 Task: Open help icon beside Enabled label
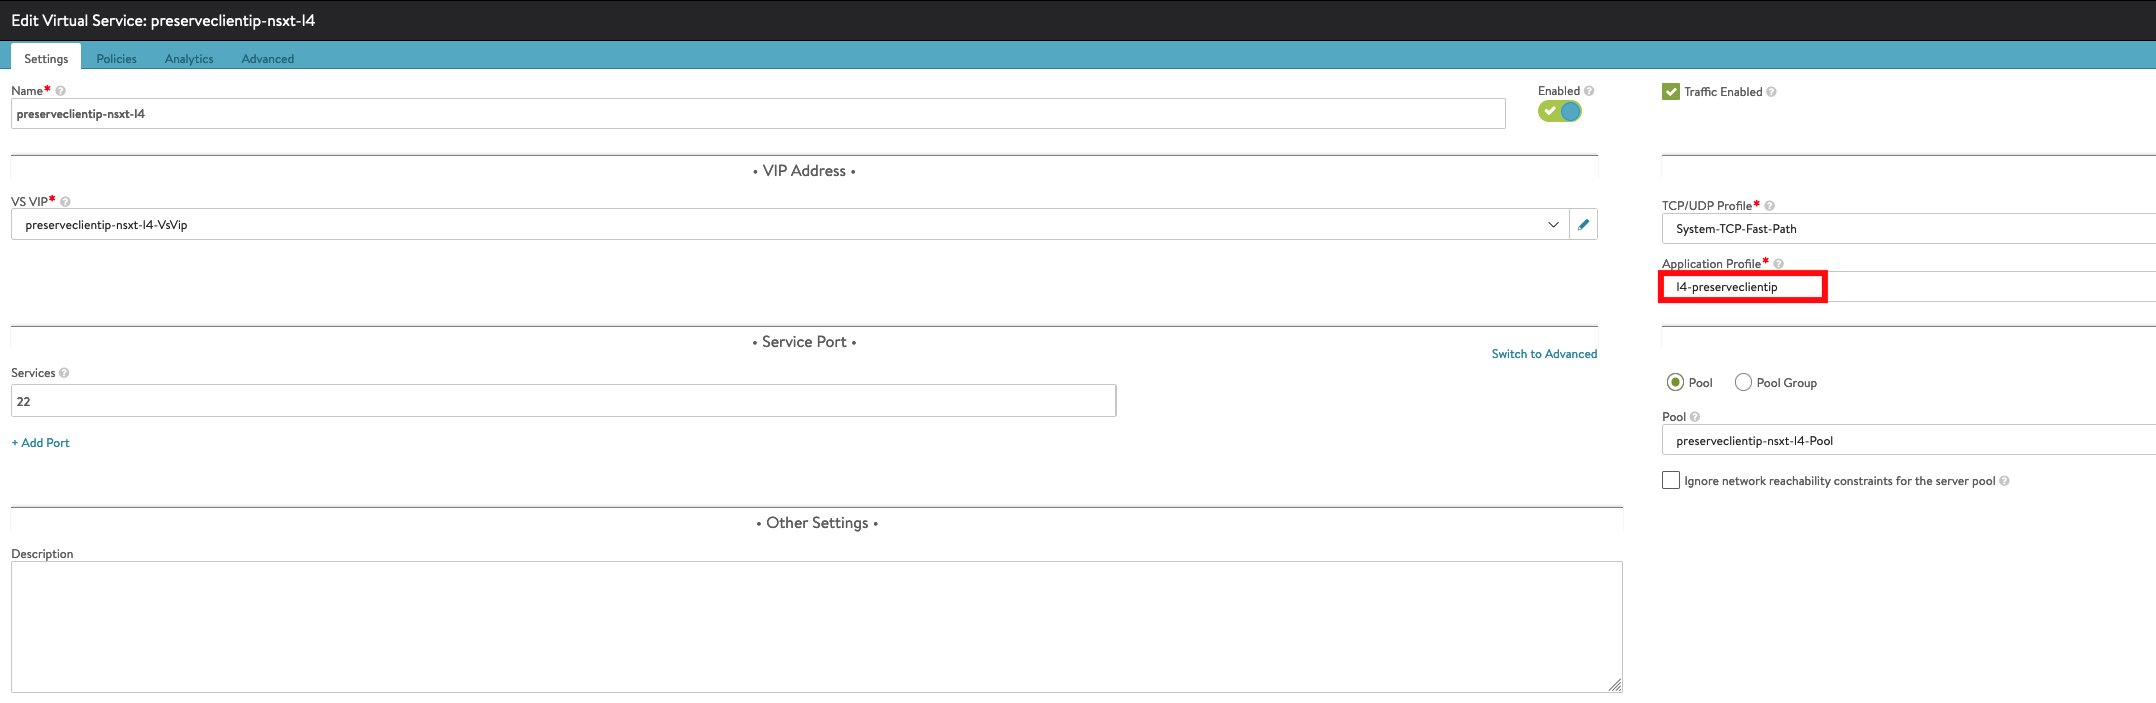click(x=1589, y=91)
